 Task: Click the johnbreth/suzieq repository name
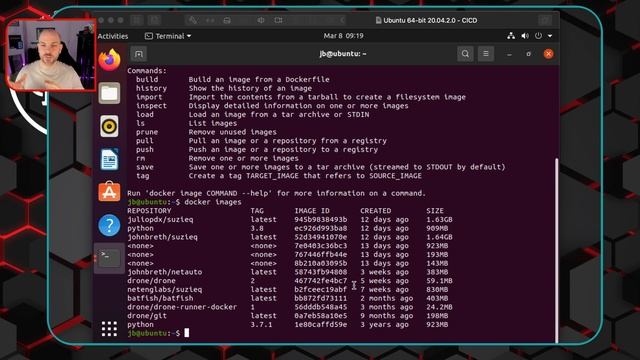point(162,237)
